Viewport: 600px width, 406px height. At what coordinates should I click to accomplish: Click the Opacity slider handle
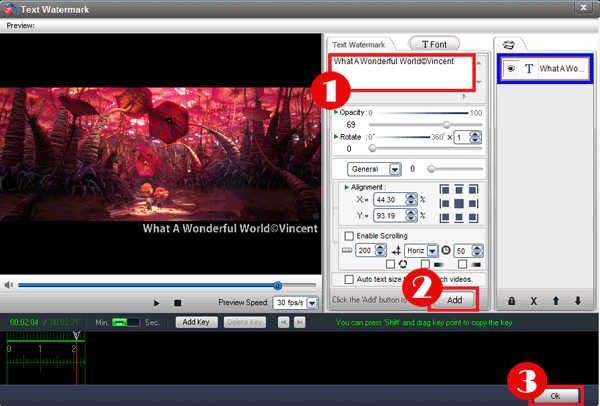[x=447, y=125]
